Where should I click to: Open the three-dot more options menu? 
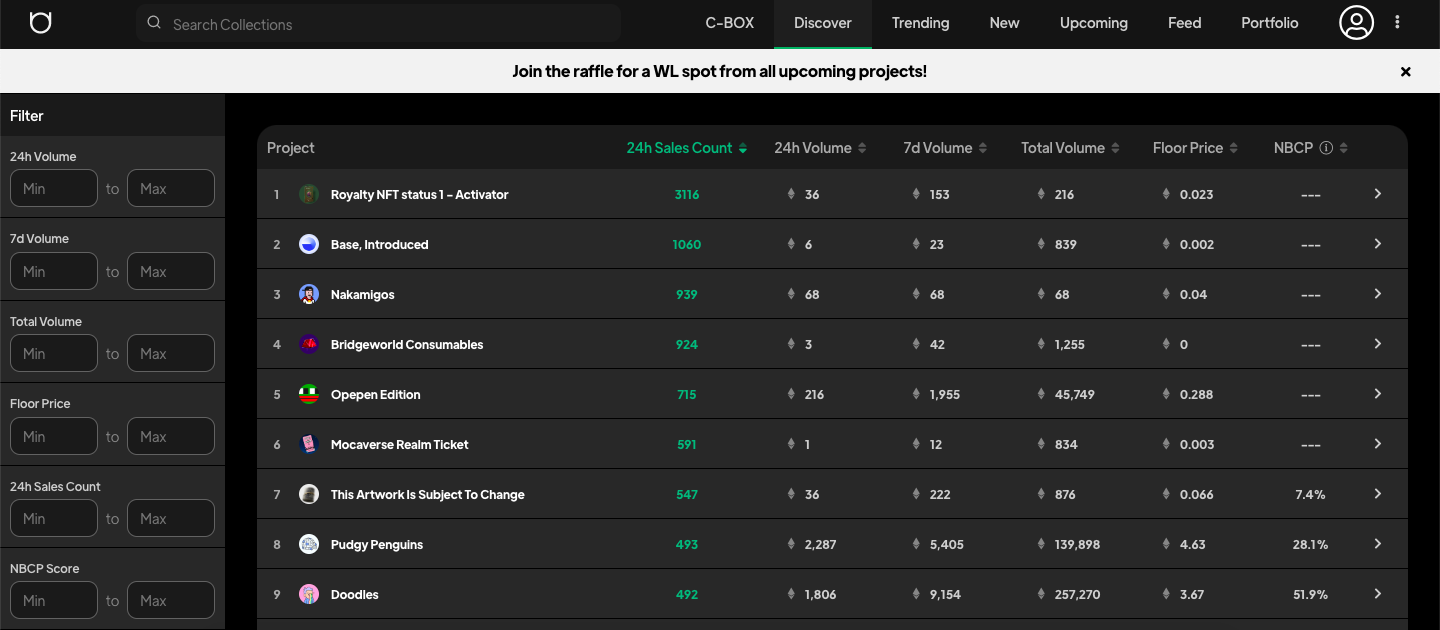pos(1398,23)
